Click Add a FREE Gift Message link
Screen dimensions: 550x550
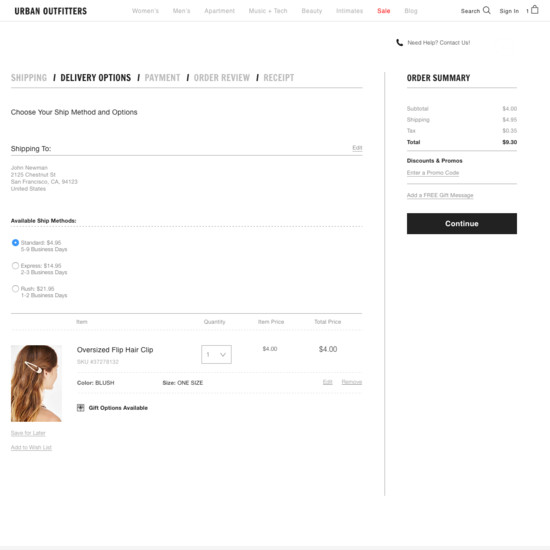(440, 195)
